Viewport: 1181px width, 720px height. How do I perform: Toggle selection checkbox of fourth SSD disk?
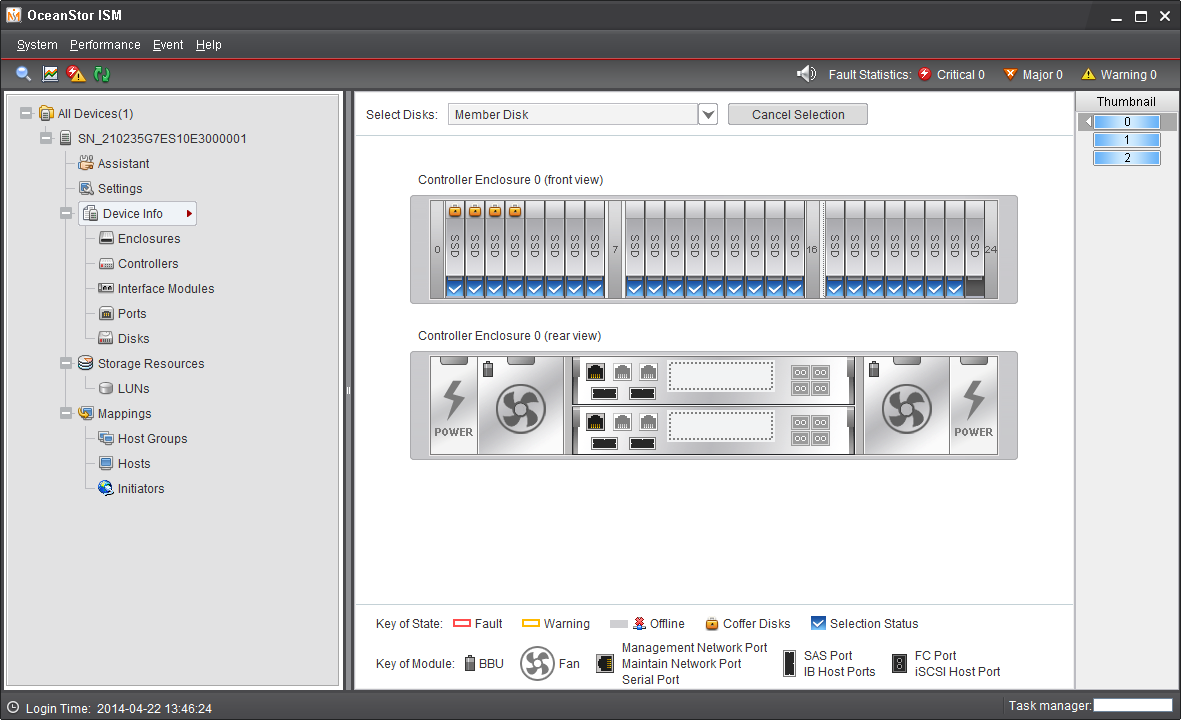(514, 288)
